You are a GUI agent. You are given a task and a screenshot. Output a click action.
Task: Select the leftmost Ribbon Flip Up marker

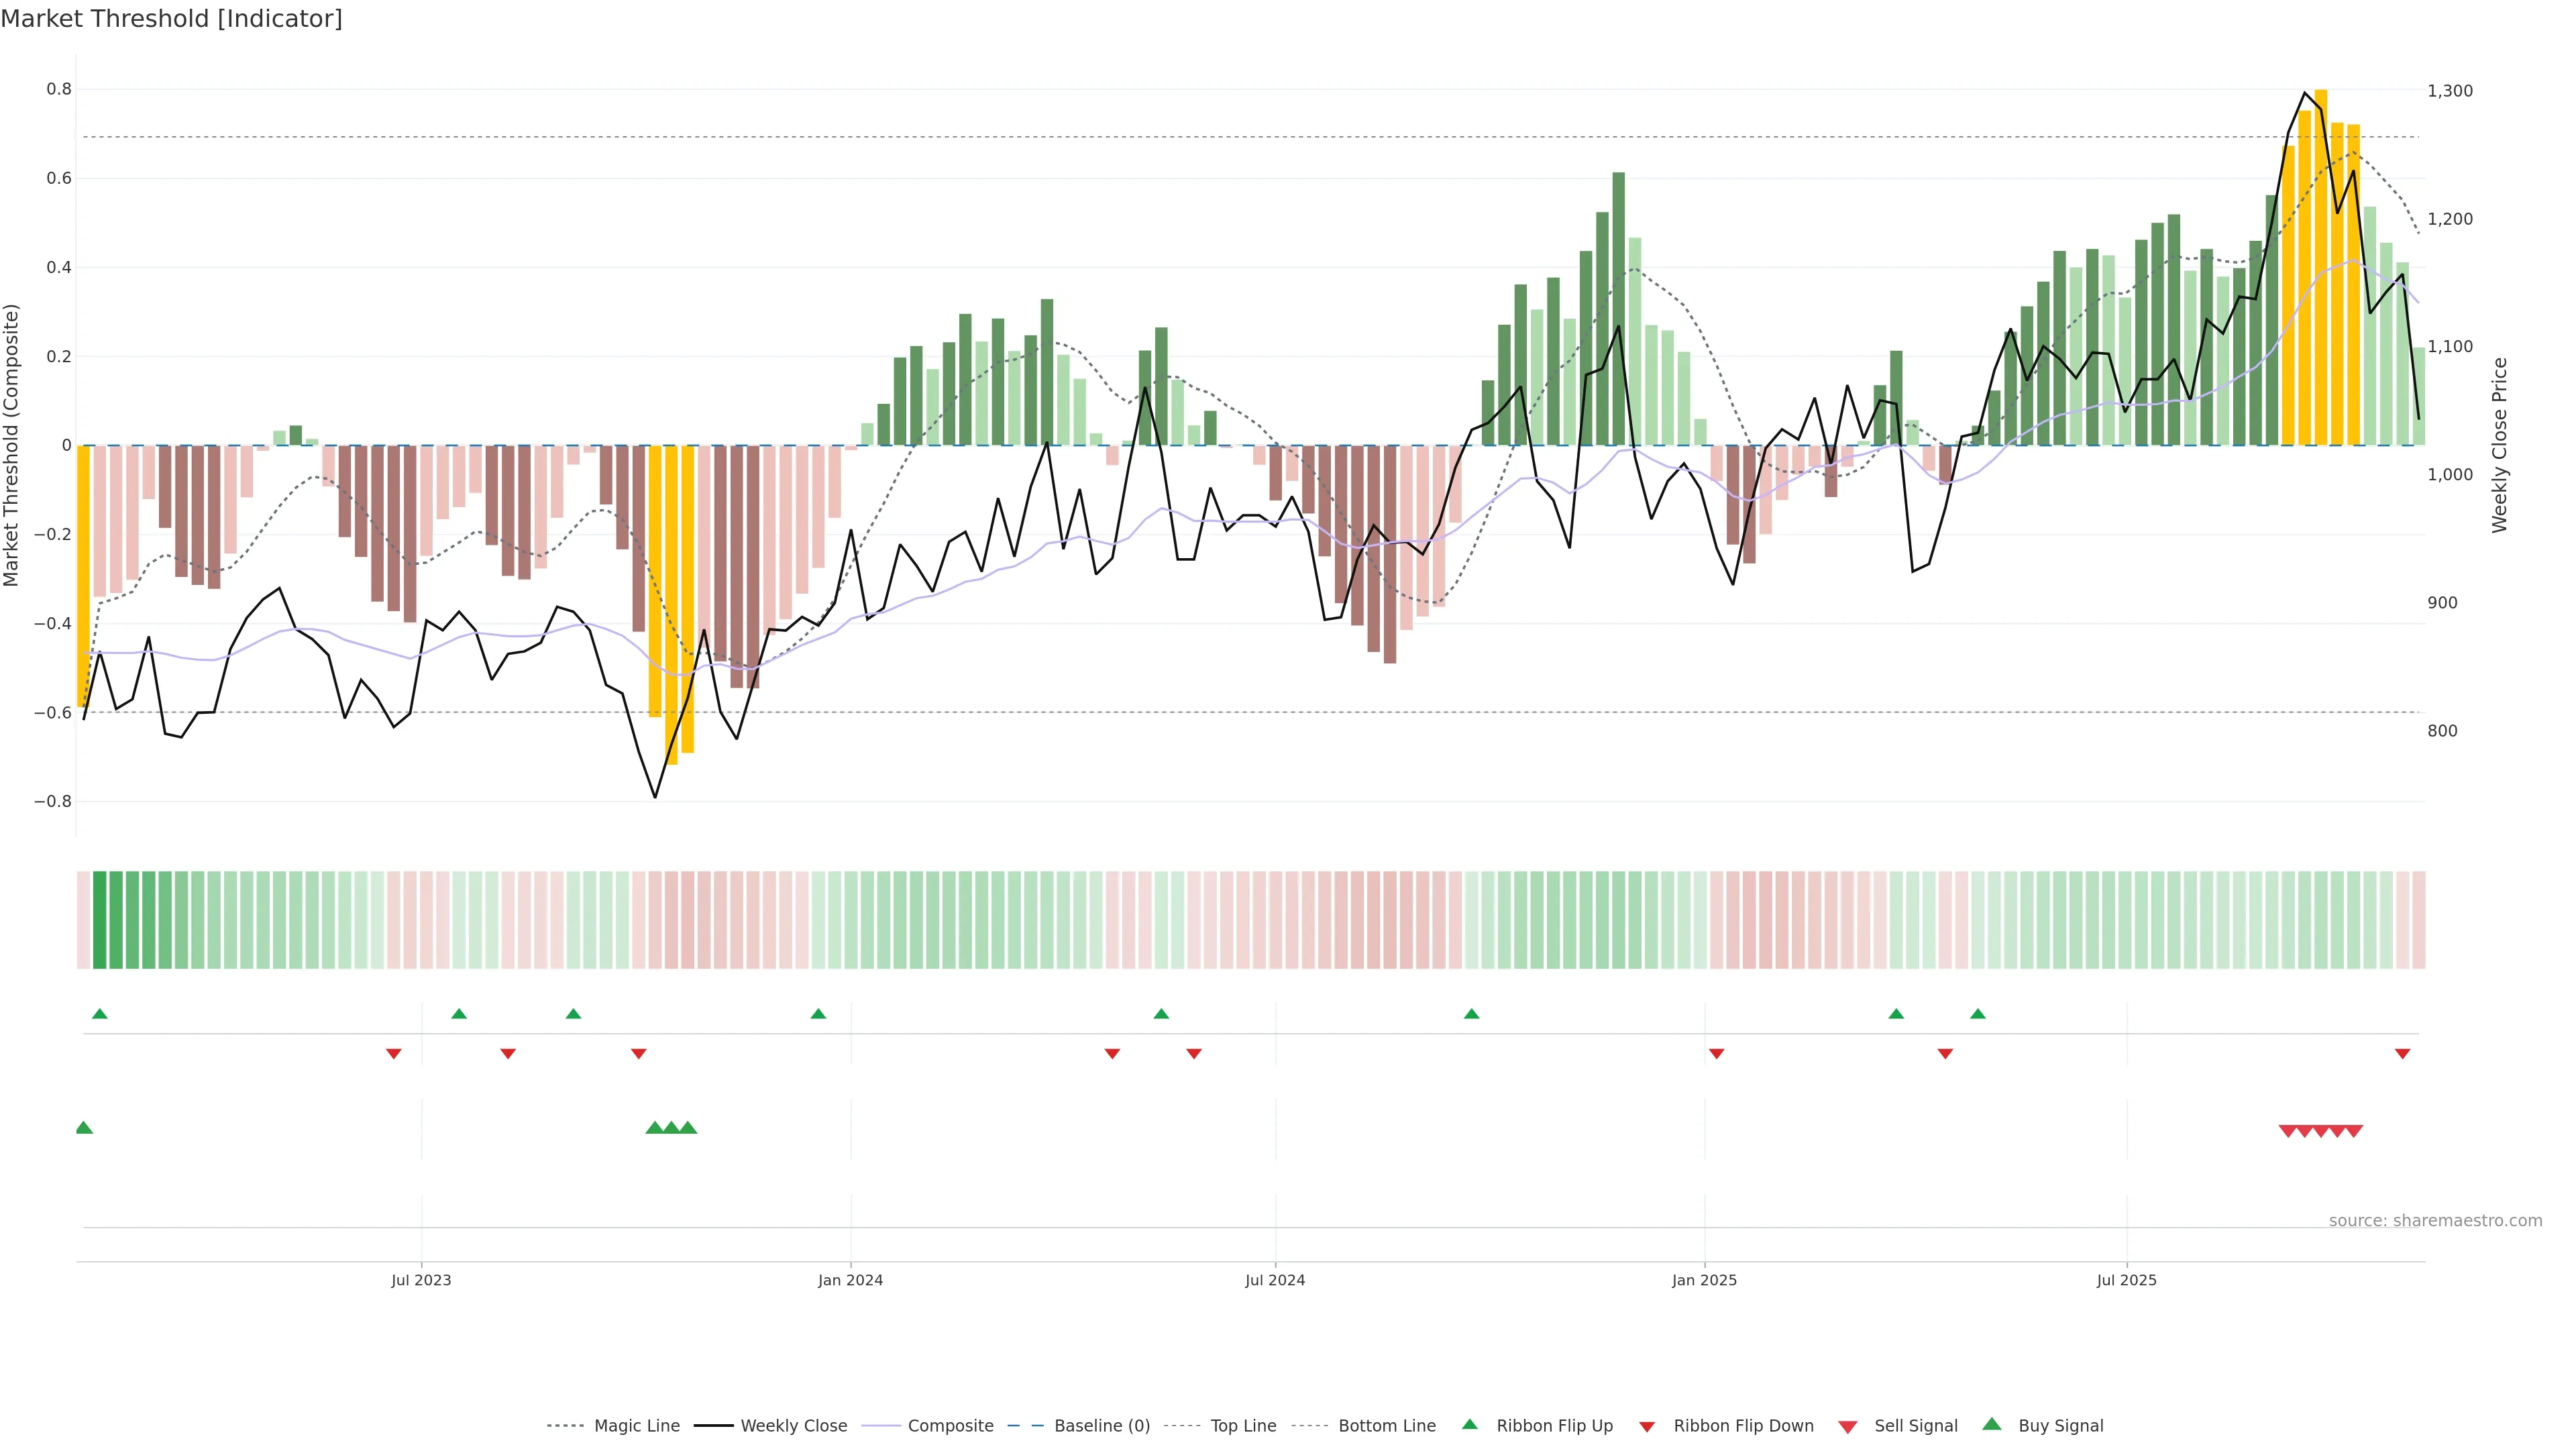pos(100,1014)
